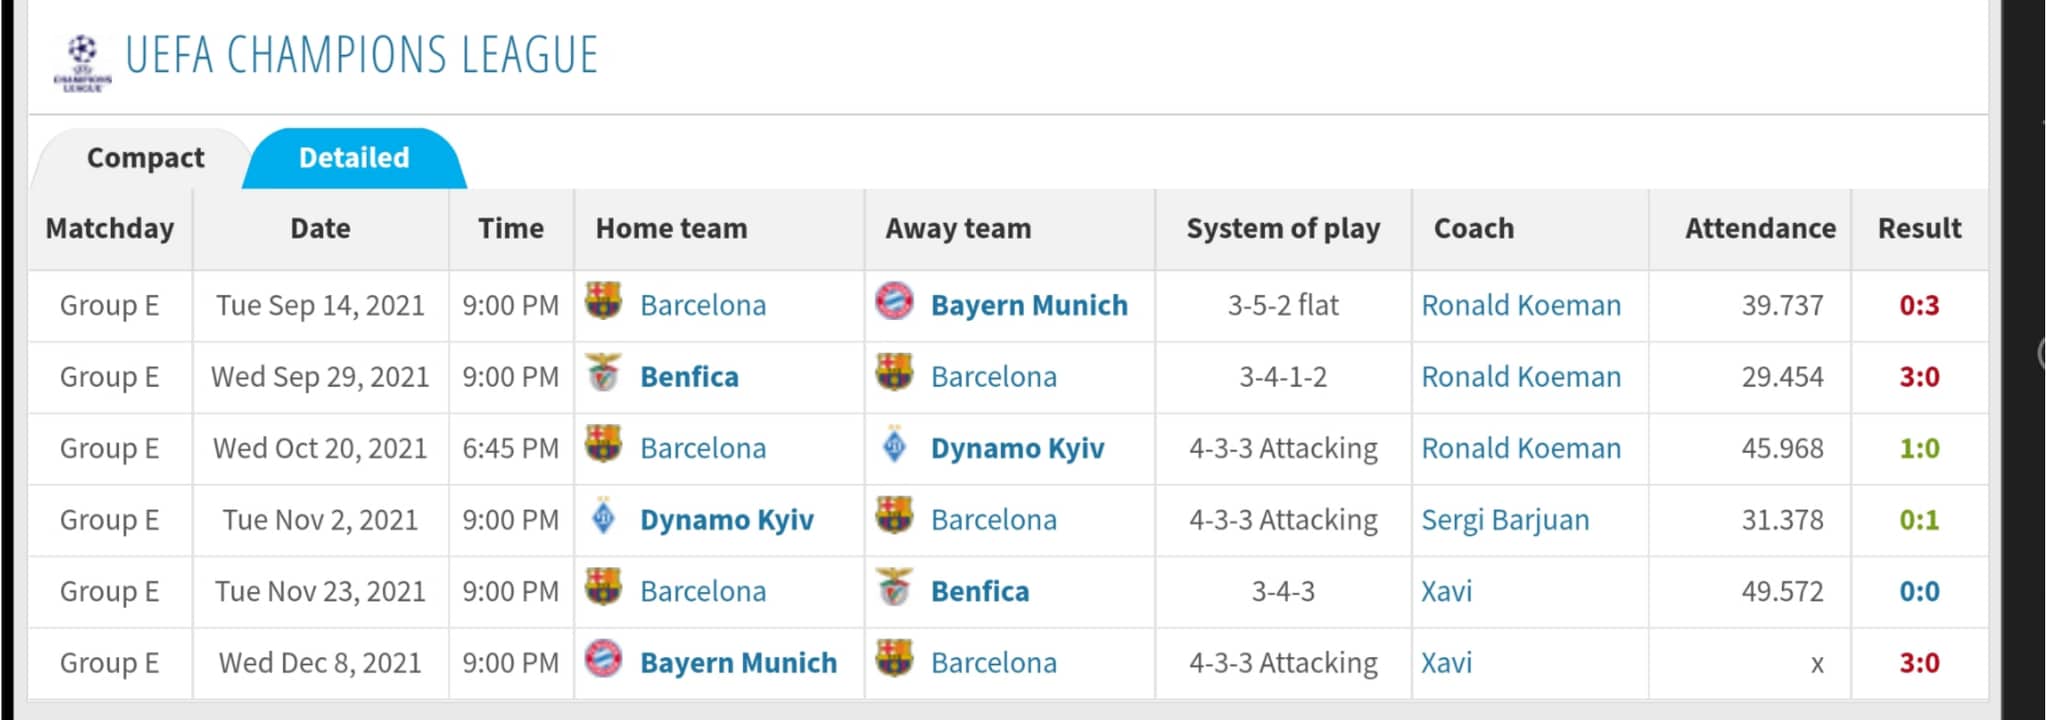Click the UEFA Champions League logo icon
This screenshot has height=720, width=2046.
[x=82, y=62]
